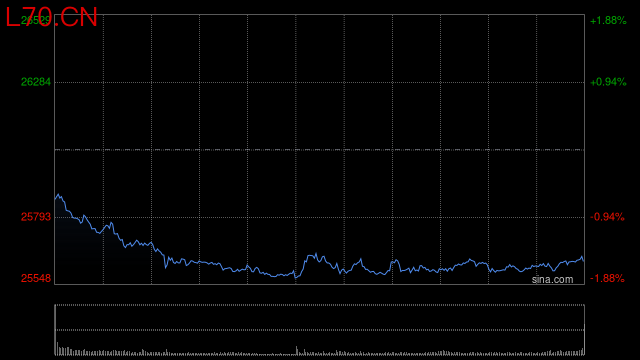Click the -1.88% percentage label

pos(607,278)
